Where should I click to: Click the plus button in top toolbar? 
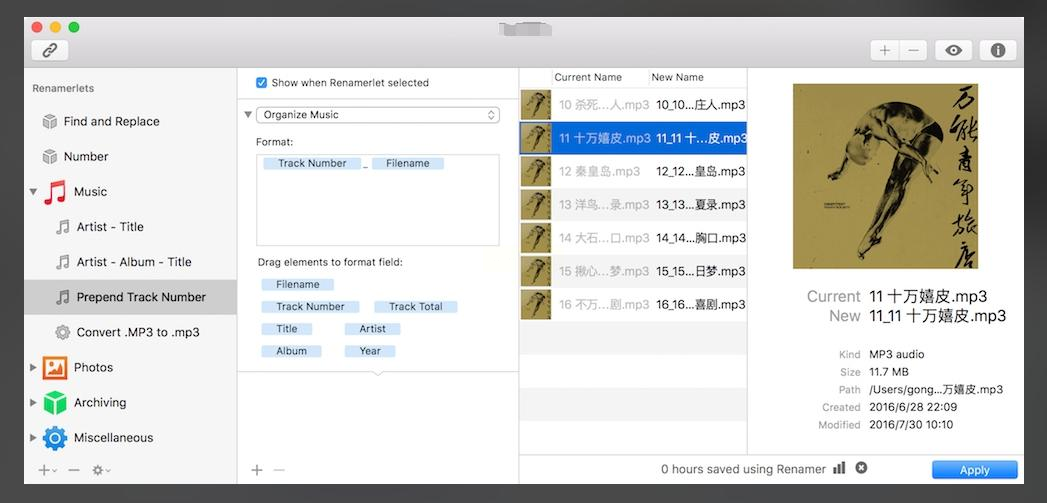click(885, 50)
